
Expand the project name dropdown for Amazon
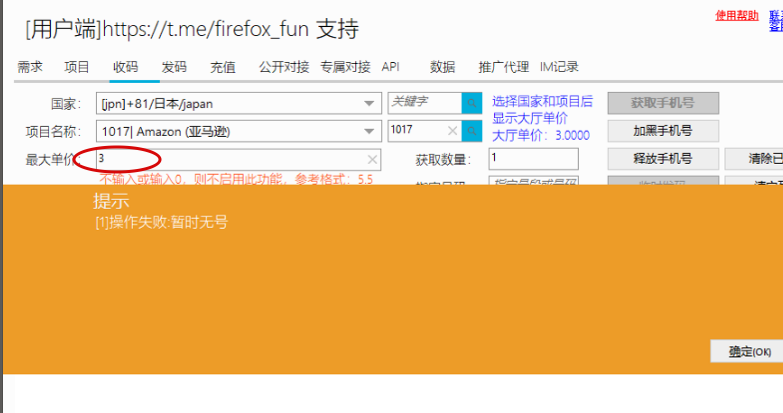369,131
